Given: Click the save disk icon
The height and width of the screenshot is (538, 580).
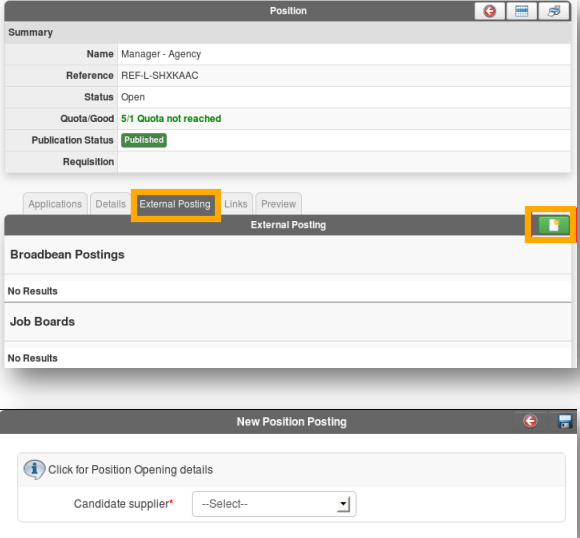Looking at the screenshot, I should 565,421.
